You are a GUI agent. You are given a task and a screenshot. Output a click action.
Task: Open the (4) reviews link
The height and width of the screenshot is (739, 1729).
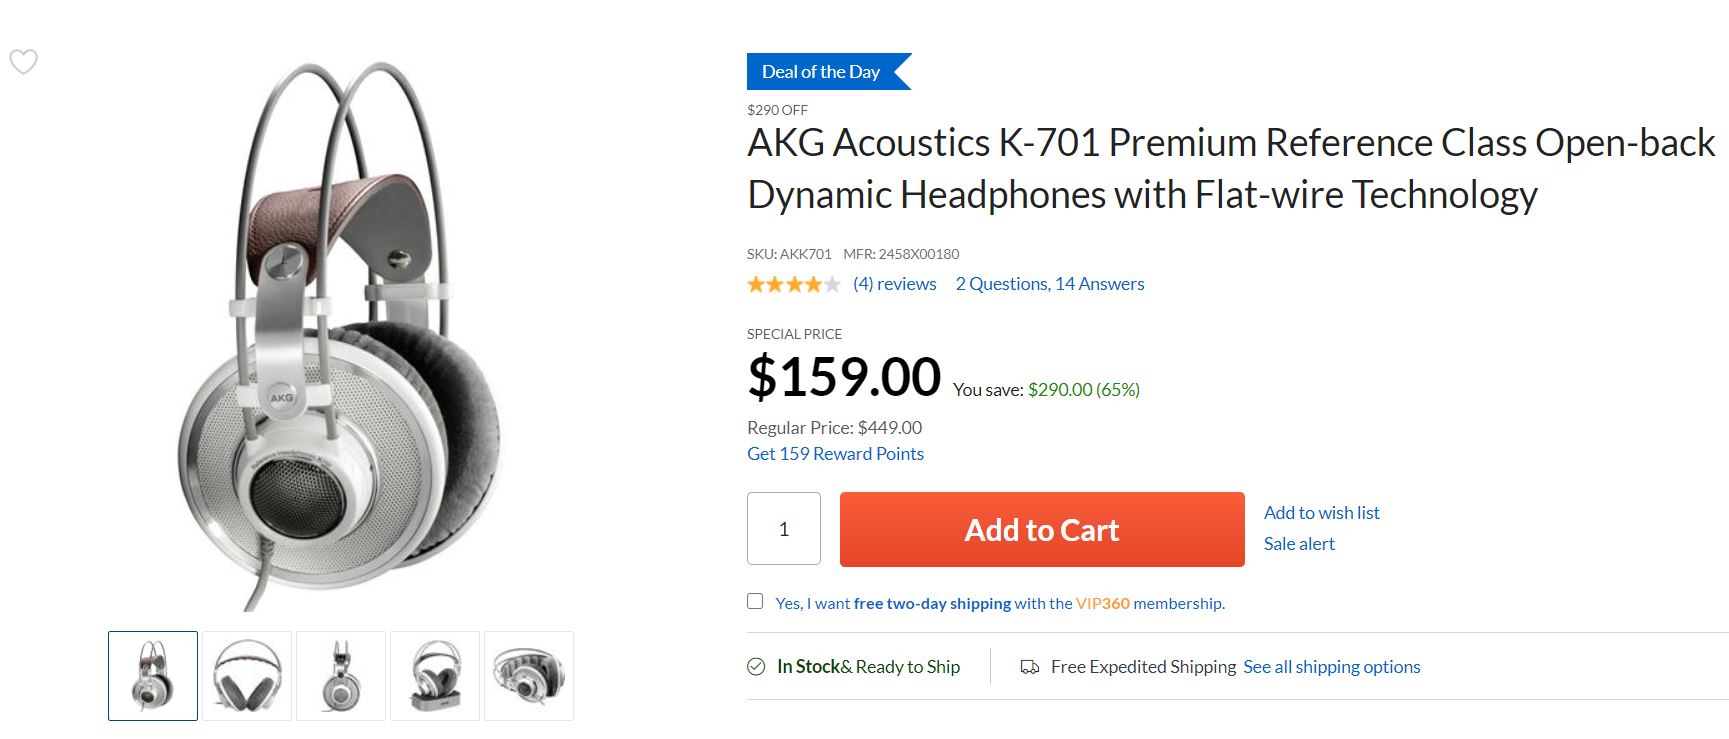pos(895,284)
